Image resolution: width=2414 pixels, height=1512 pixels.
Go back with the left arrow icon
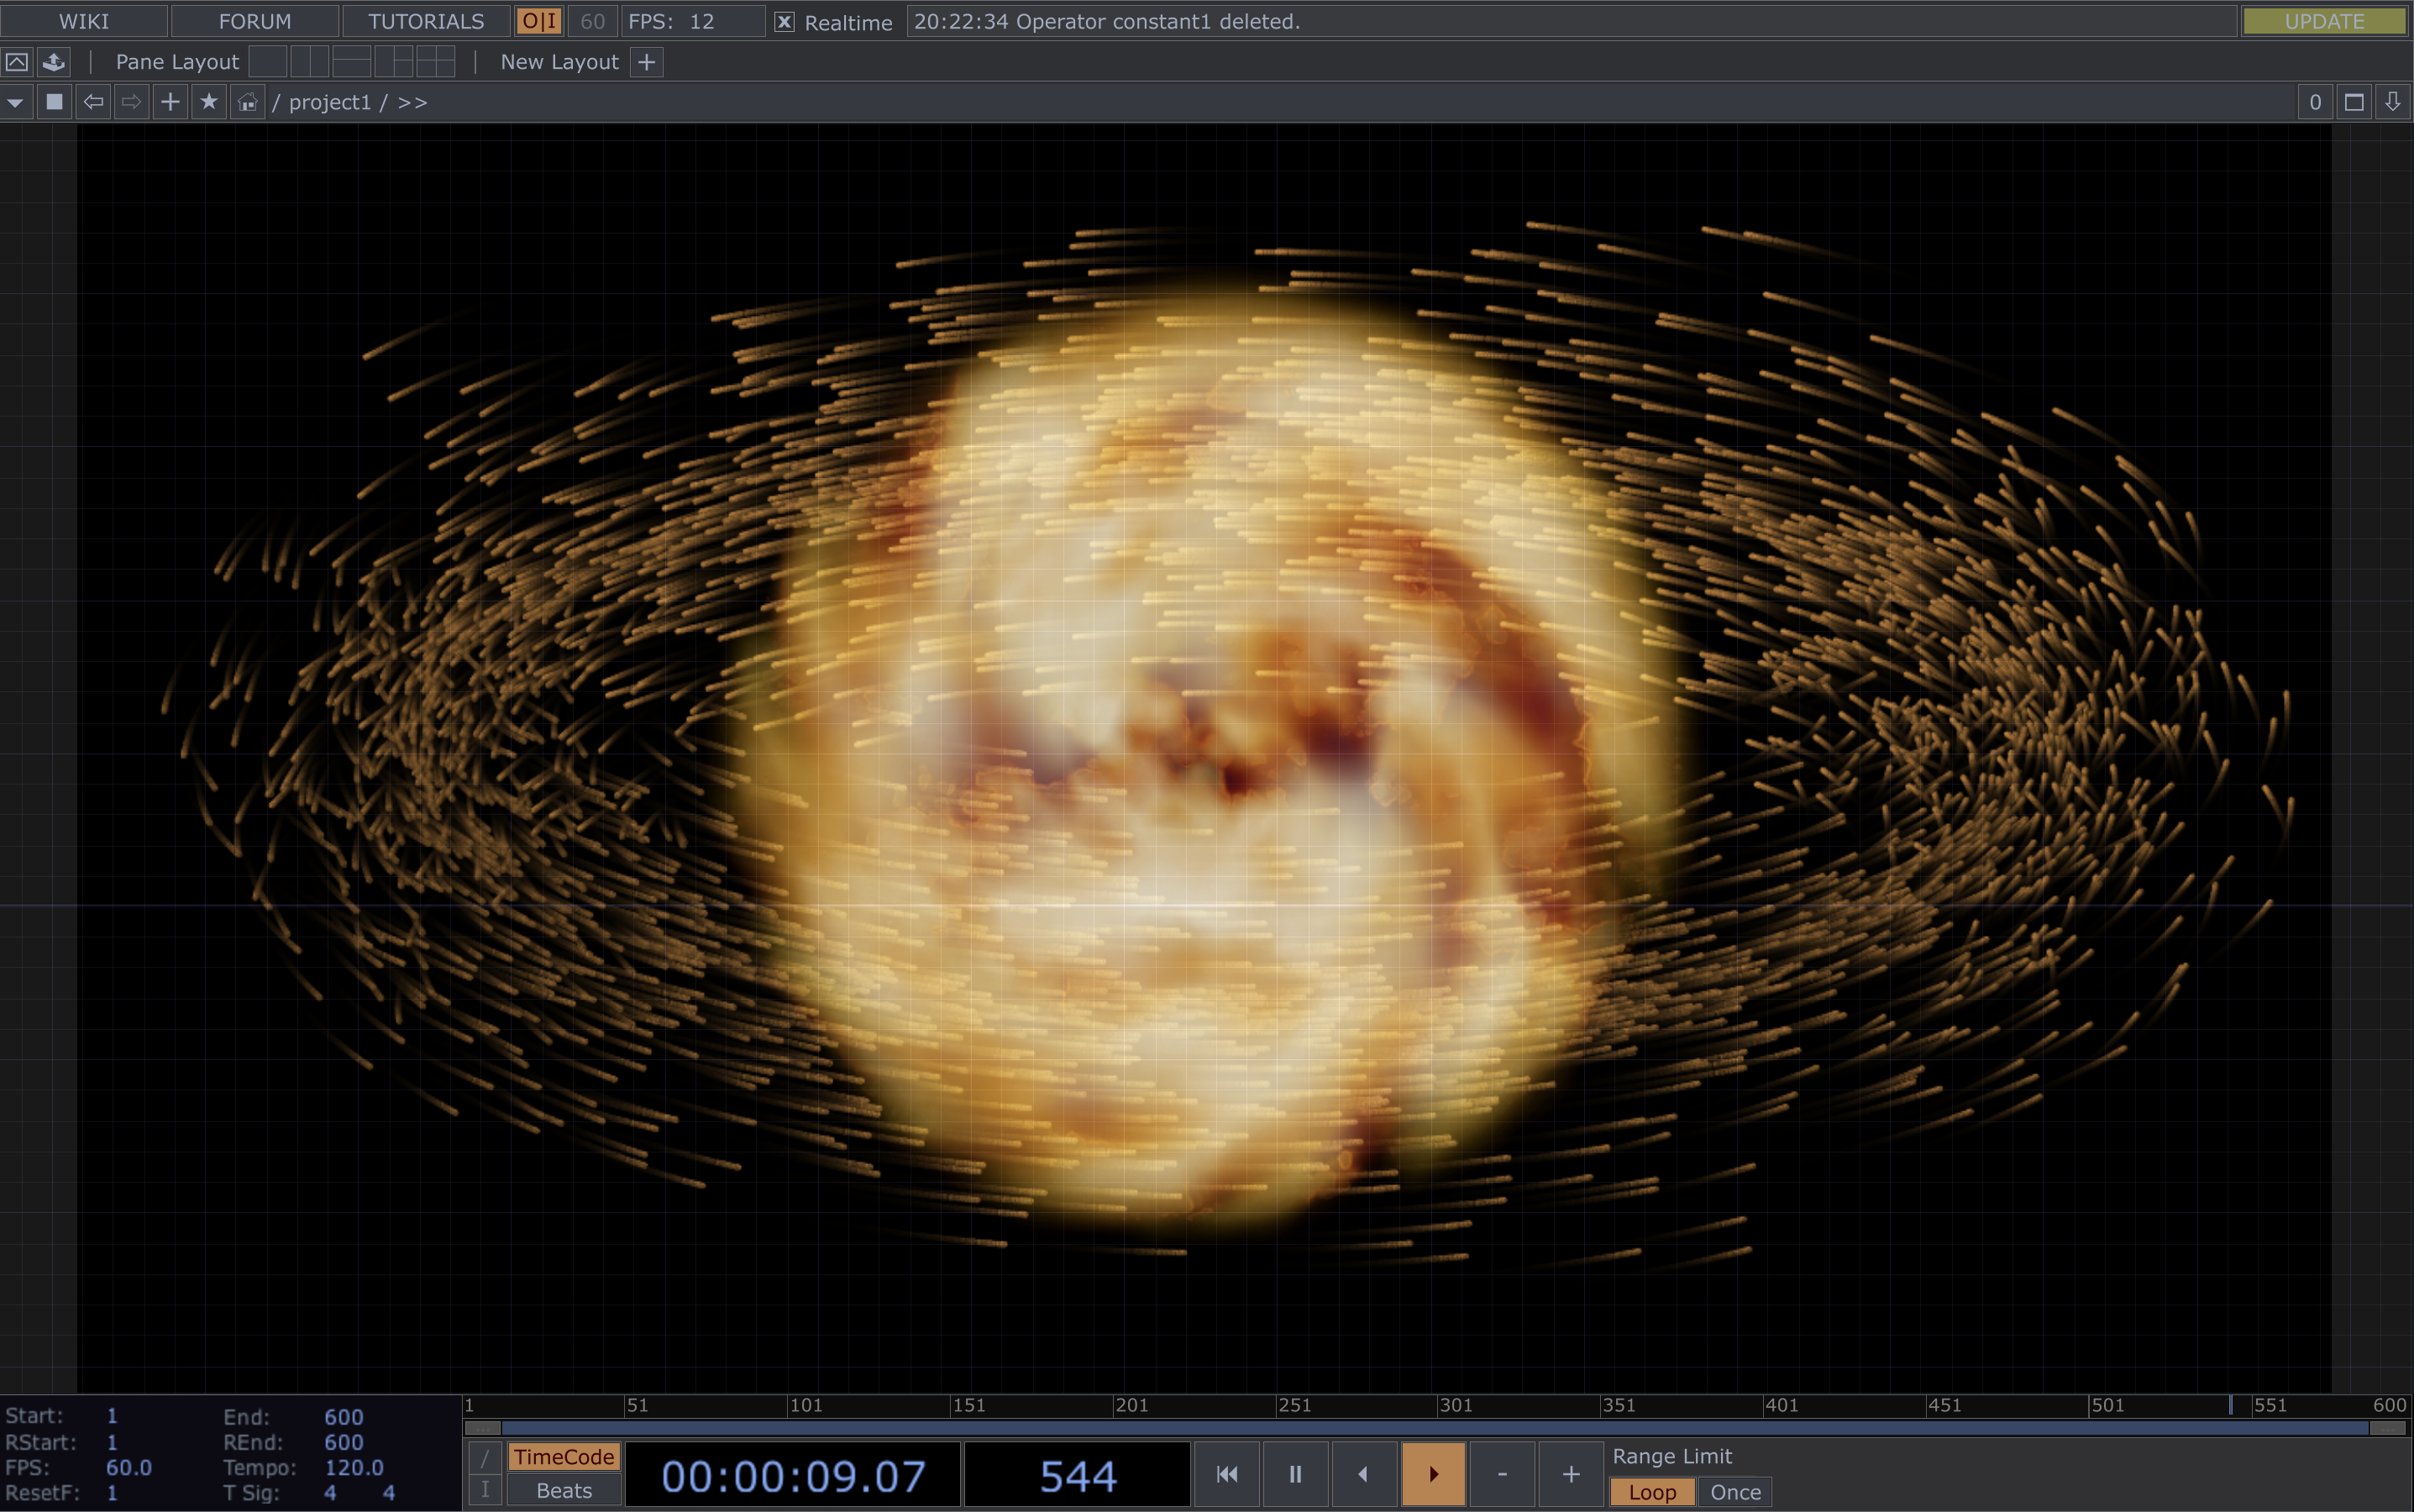[93, 102]
